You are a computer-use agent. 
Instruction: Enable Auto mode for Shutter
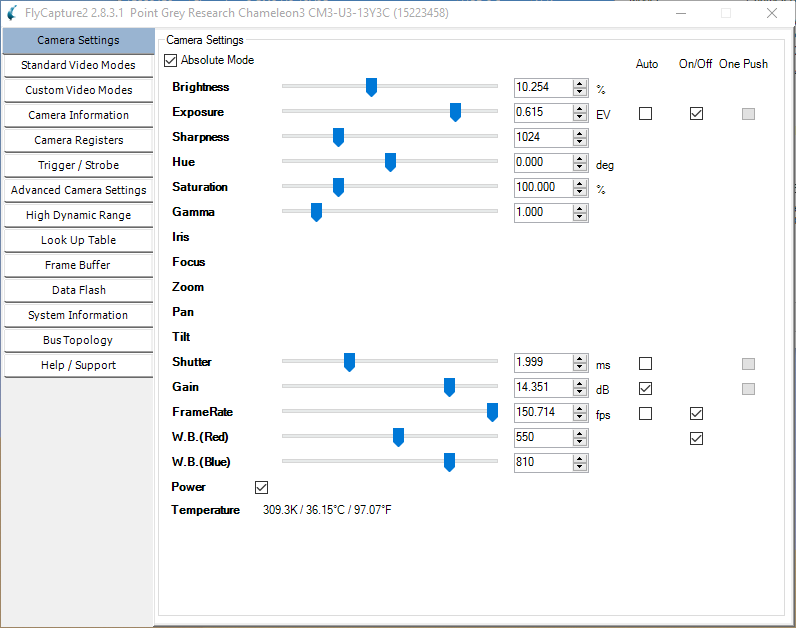(645, 363)
